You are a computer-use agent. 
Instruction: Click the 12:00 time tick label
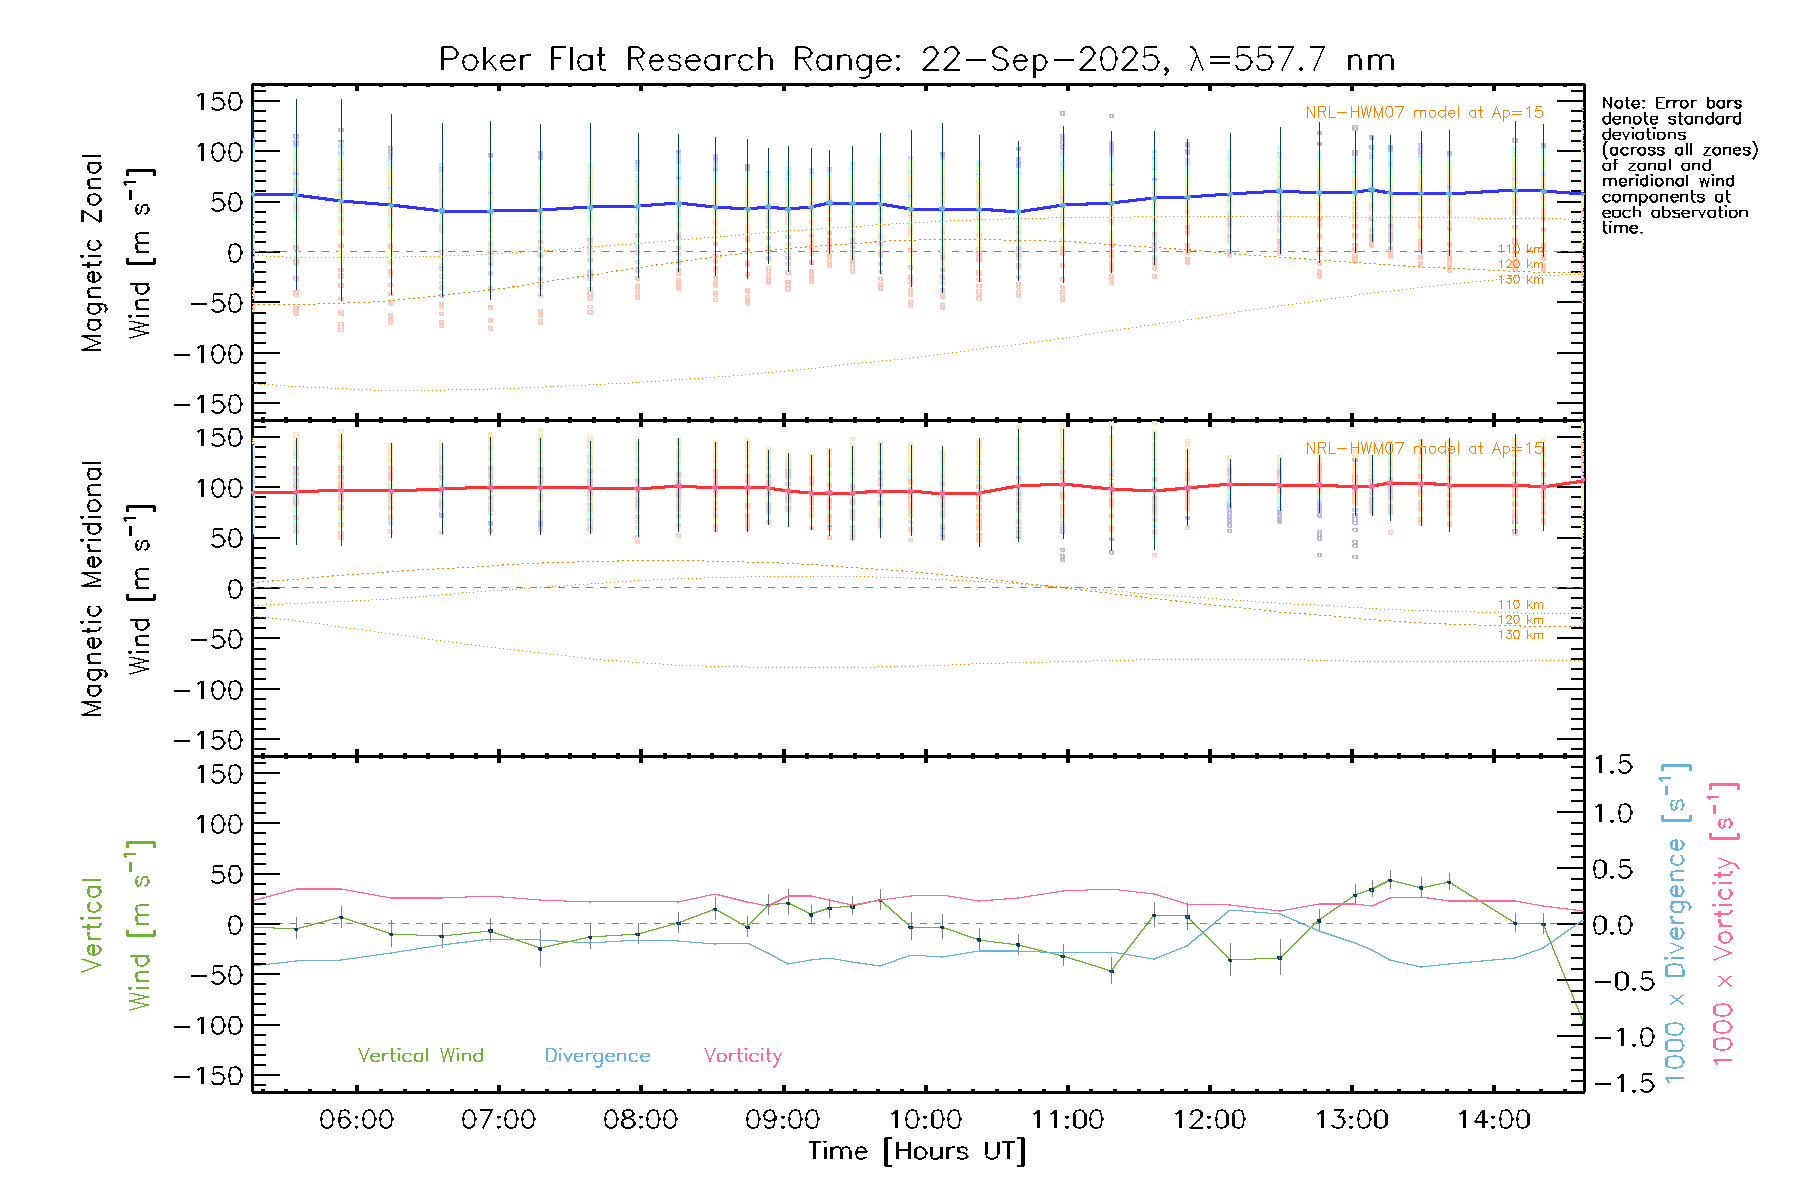point(1209,1120)
